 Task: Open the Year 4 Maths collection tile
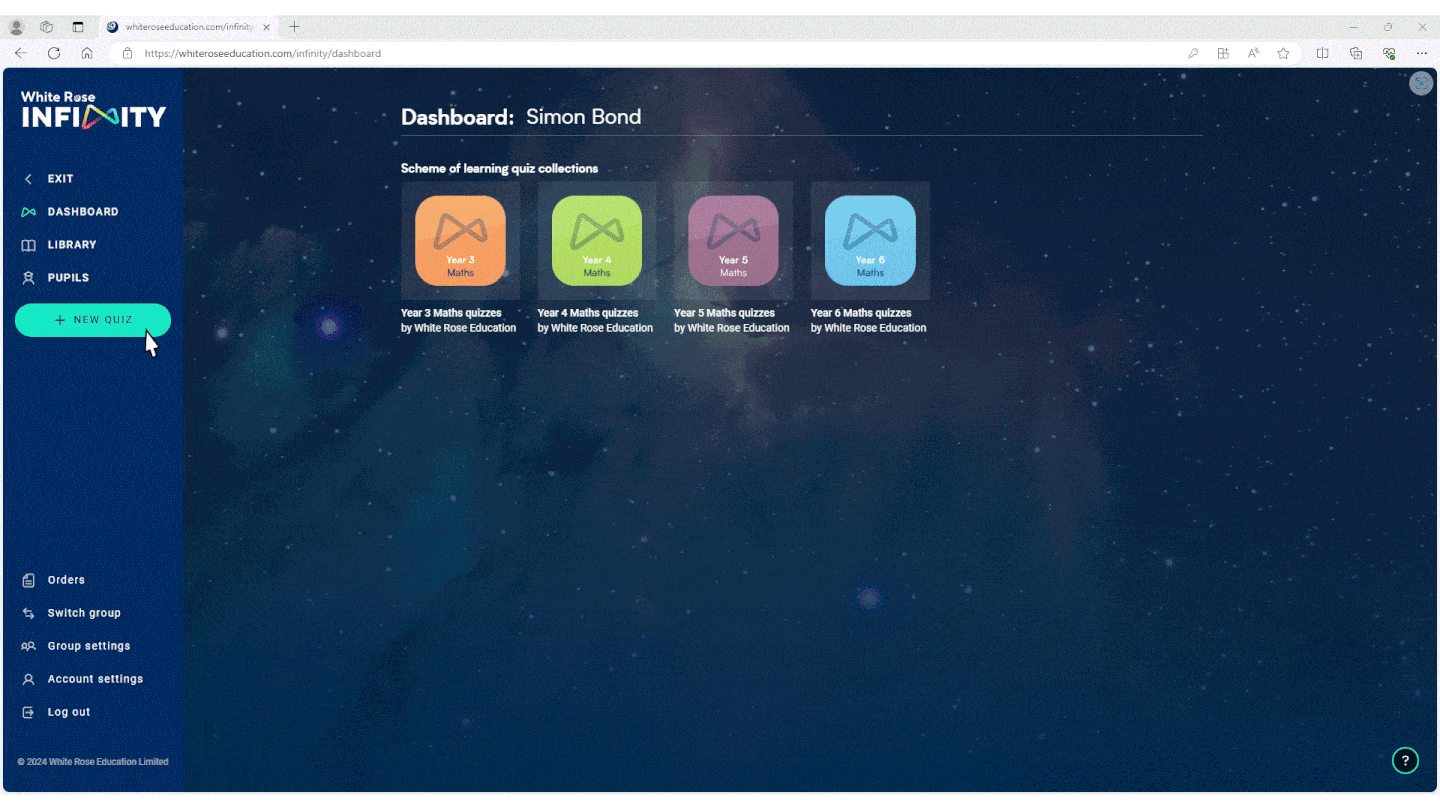coord(597,241)
